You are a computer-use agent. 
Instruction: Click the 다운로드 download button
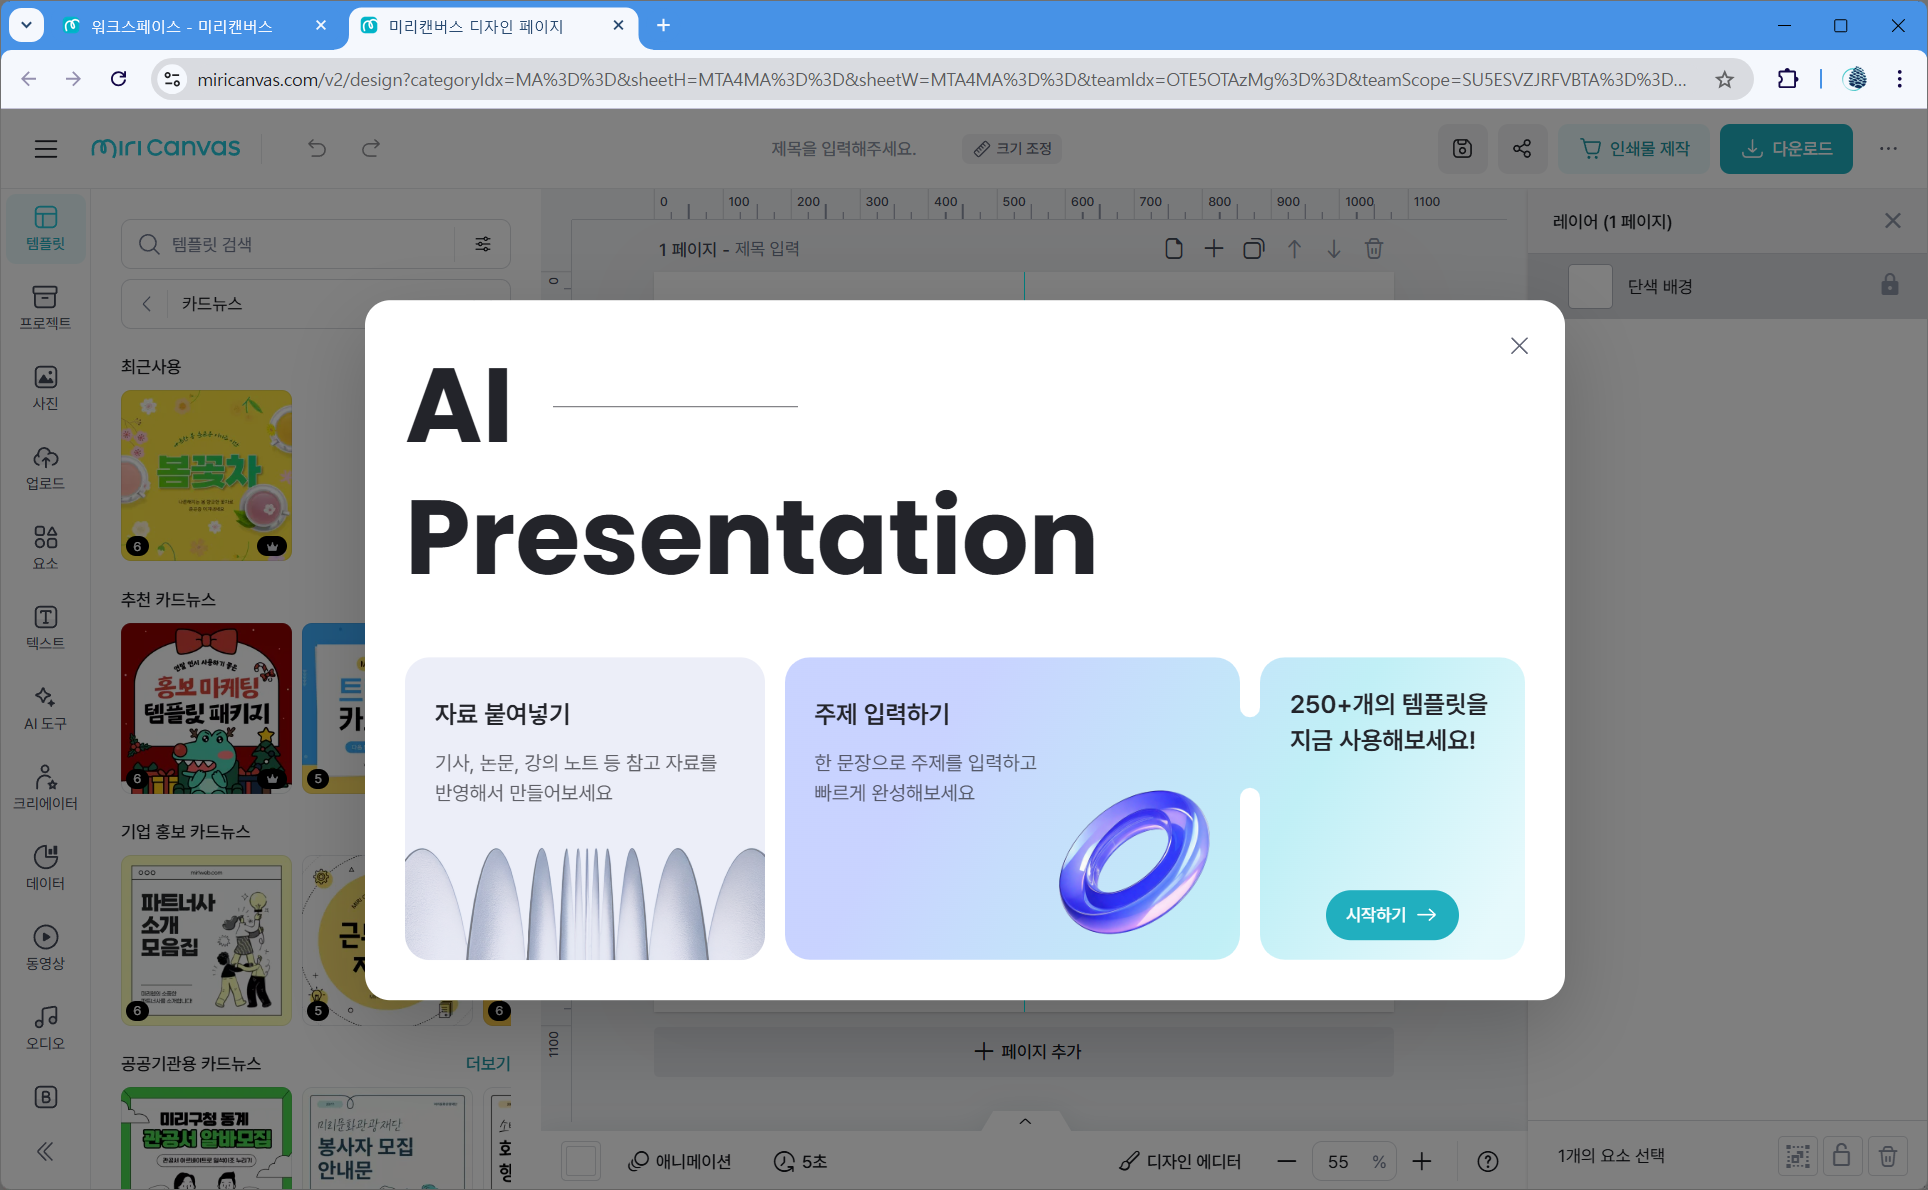[1786, 148]
